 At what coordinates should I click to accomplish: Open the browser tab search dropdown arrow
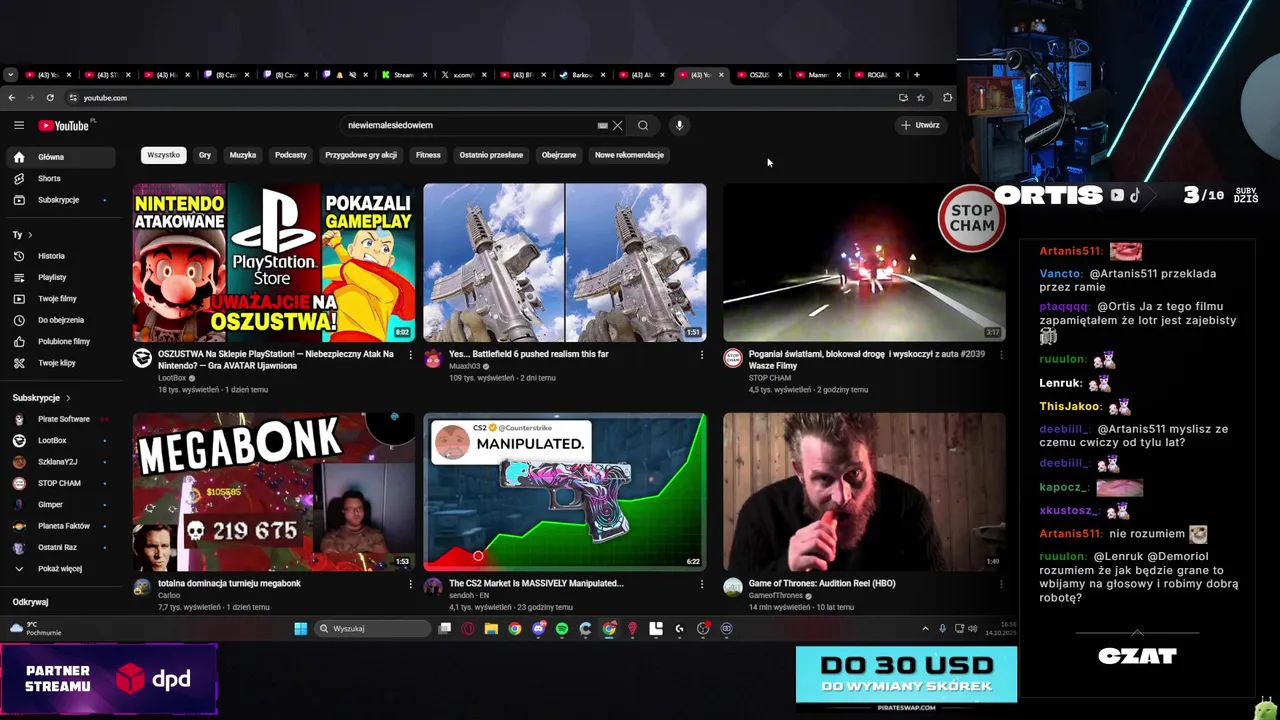pos(10,75)
